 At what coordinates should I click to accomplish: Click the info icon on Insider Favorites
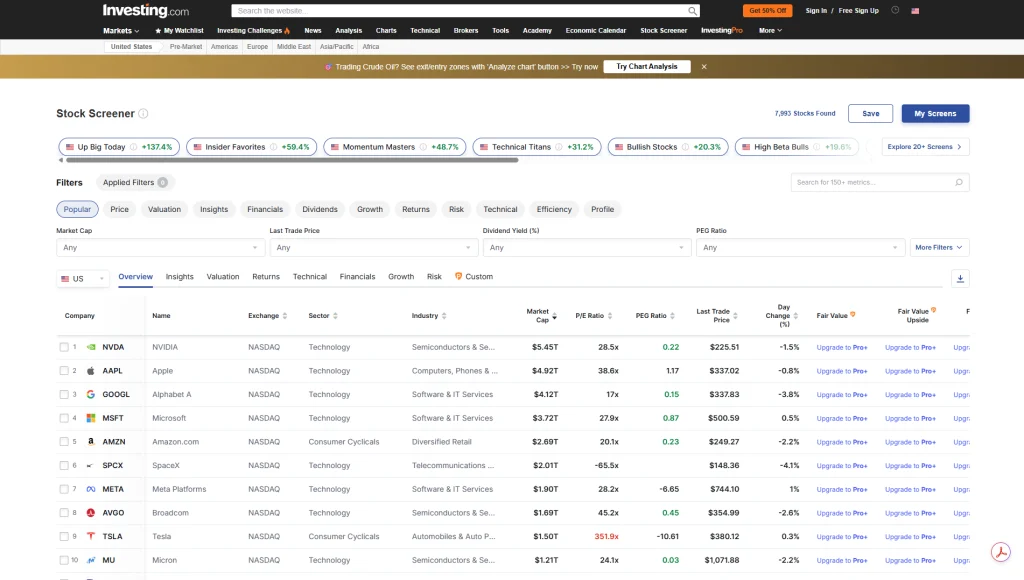(x=274, y=147)
